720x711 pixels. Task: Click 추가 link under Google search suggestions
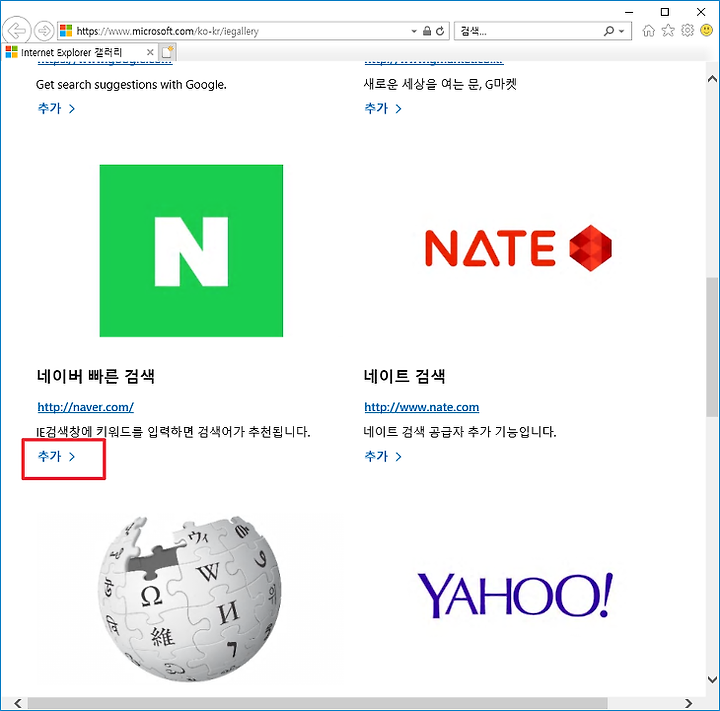point(56,108)
